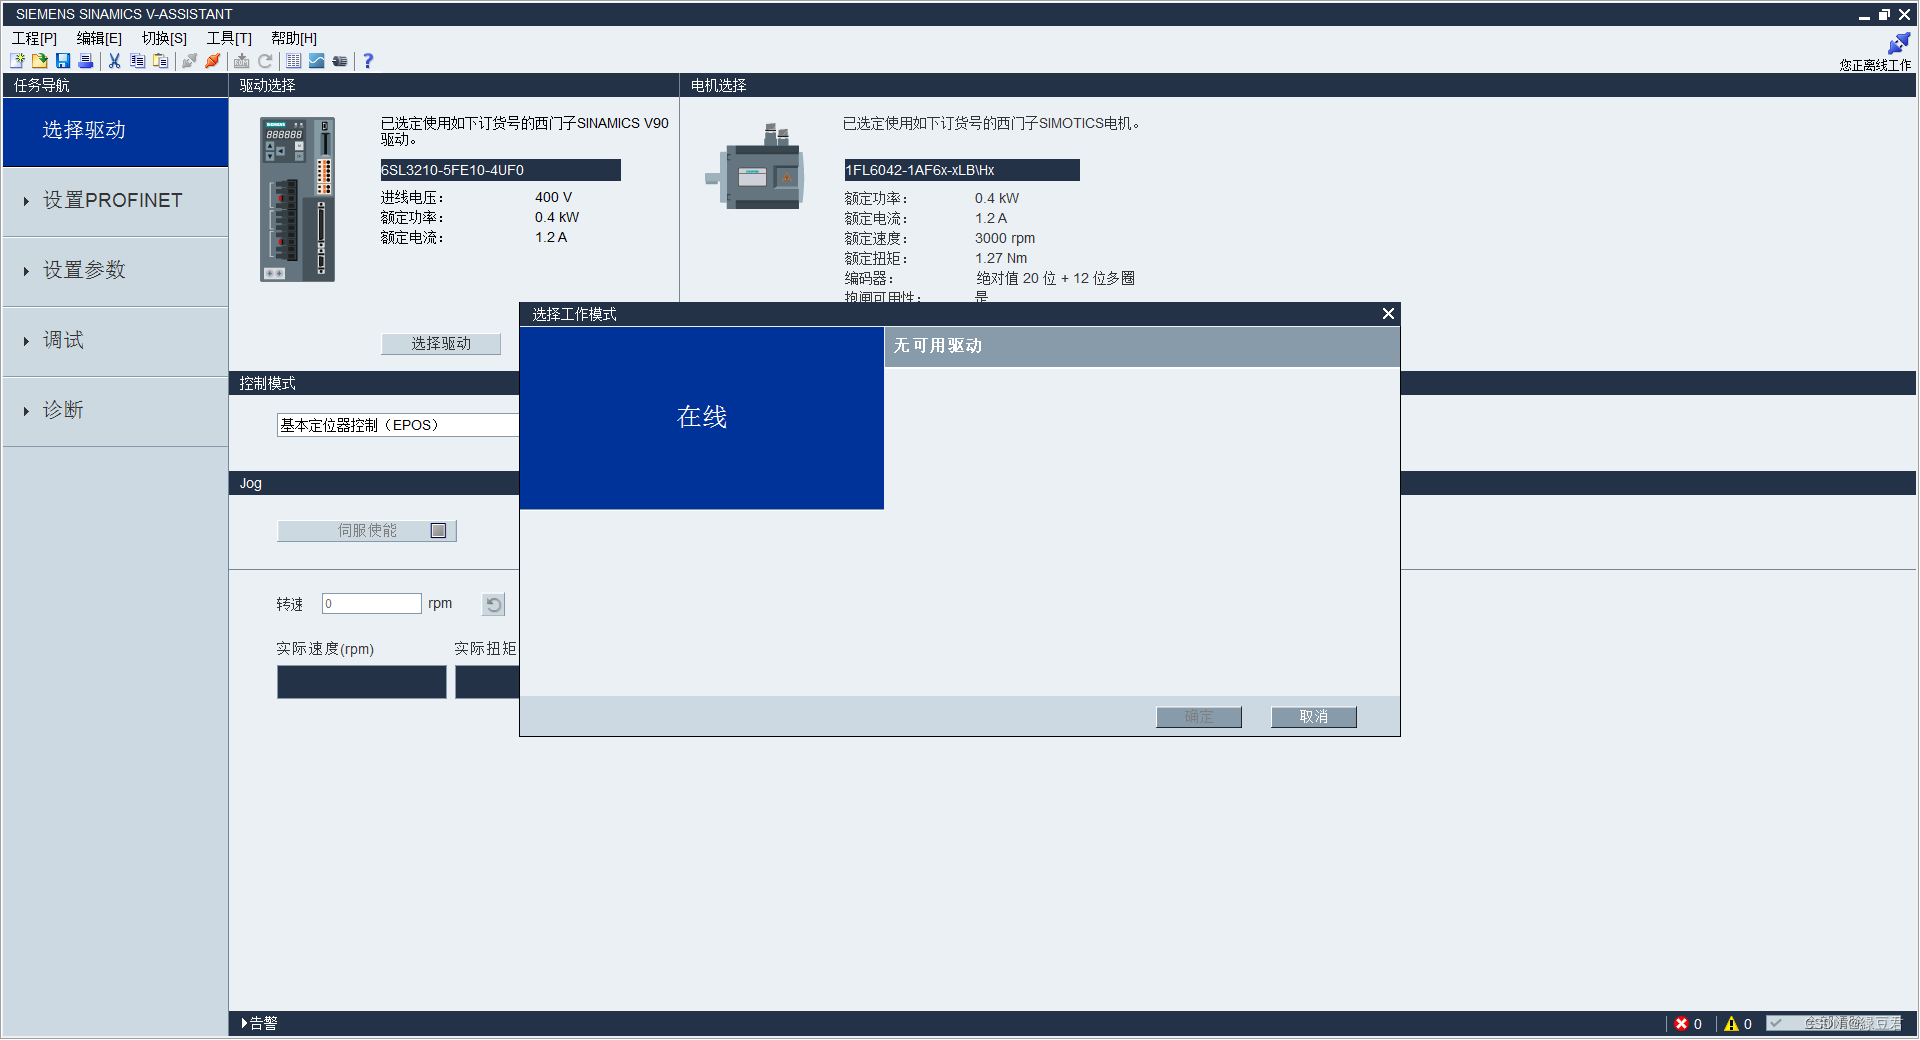Expand the 告警 alarm panel arrow

244,1024
